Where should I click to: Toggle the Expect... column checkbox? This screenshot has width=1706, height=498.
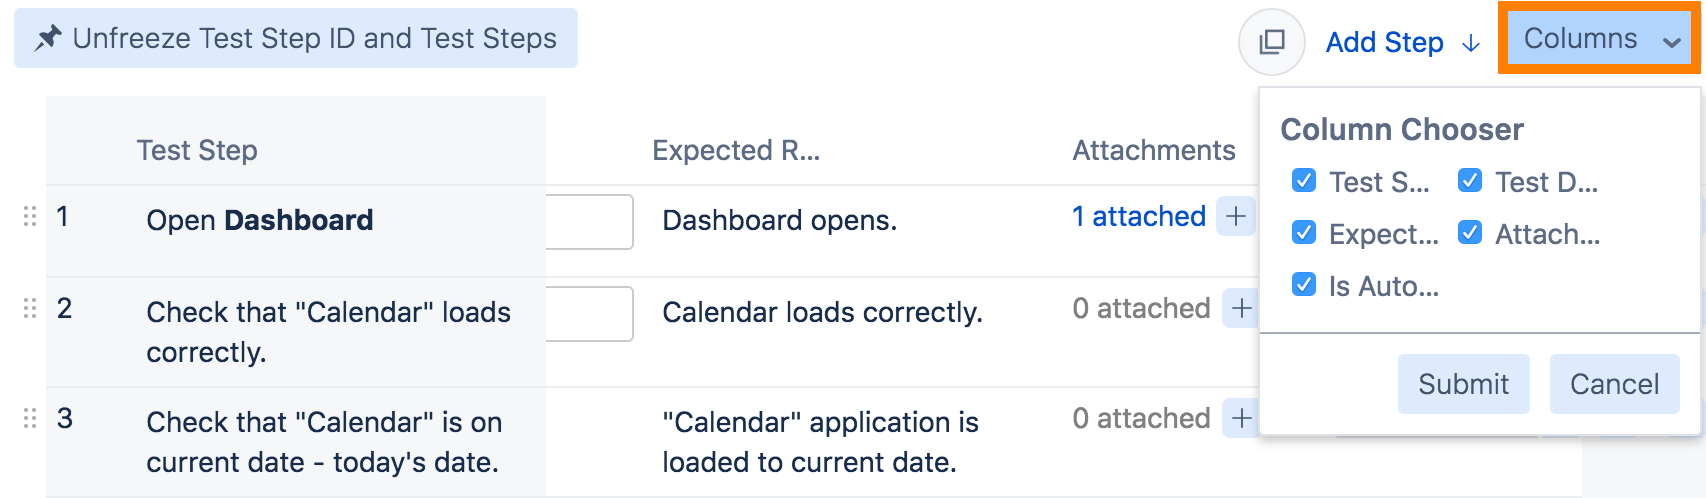point(1304,233)
